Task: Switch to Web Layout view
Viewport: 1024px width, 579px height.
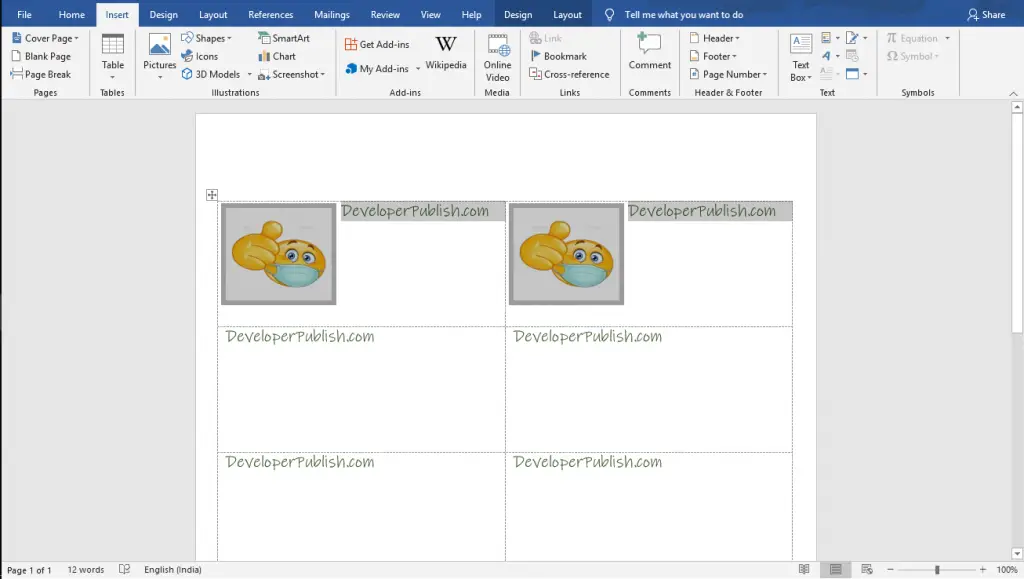Action: coord(867,570)
